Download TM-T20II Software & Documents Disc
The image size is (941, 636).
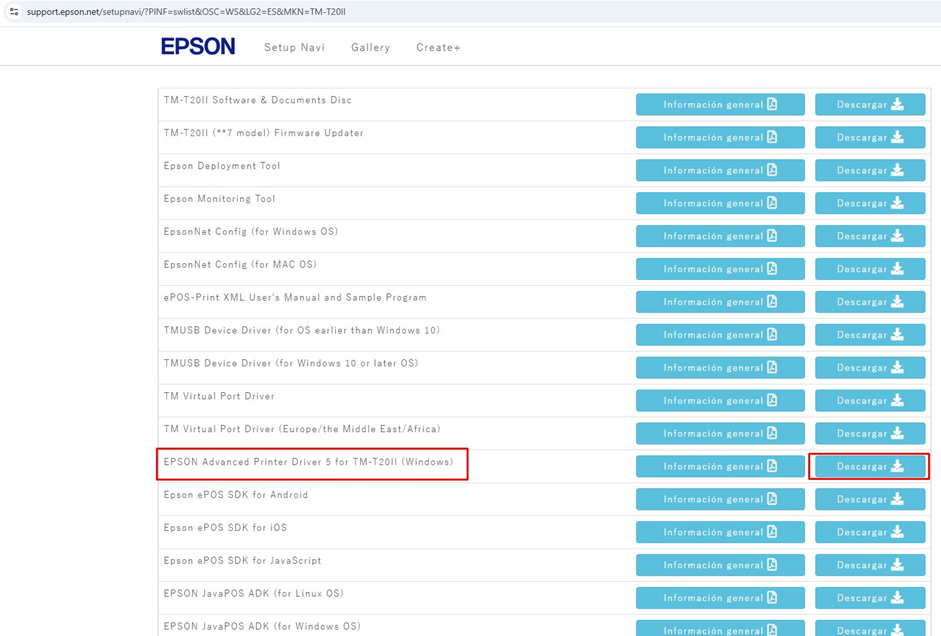[x=869, y=104]
